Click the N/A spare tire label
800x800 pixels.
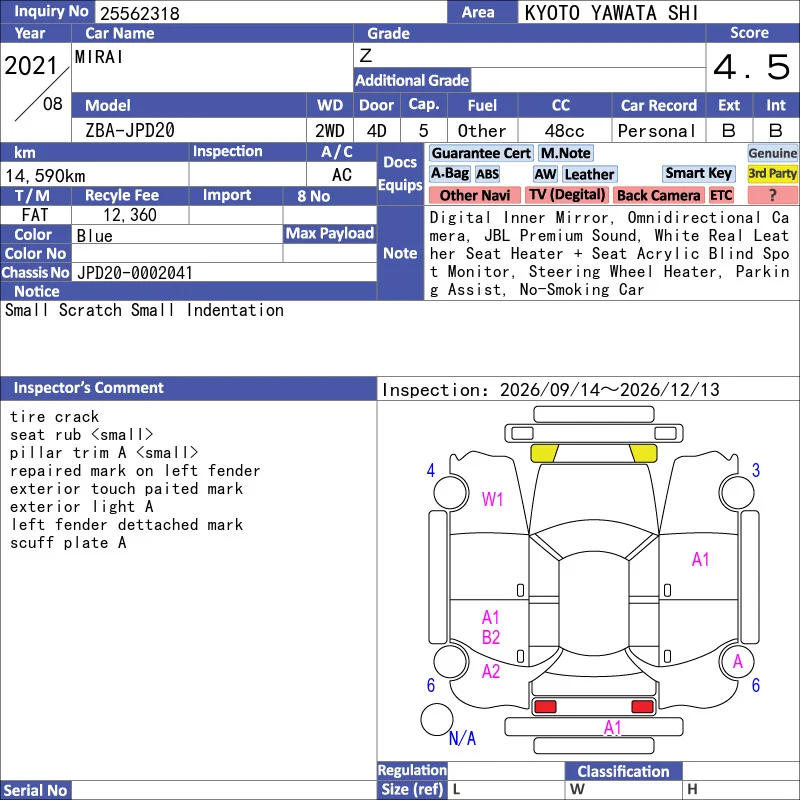coord(462,738)
